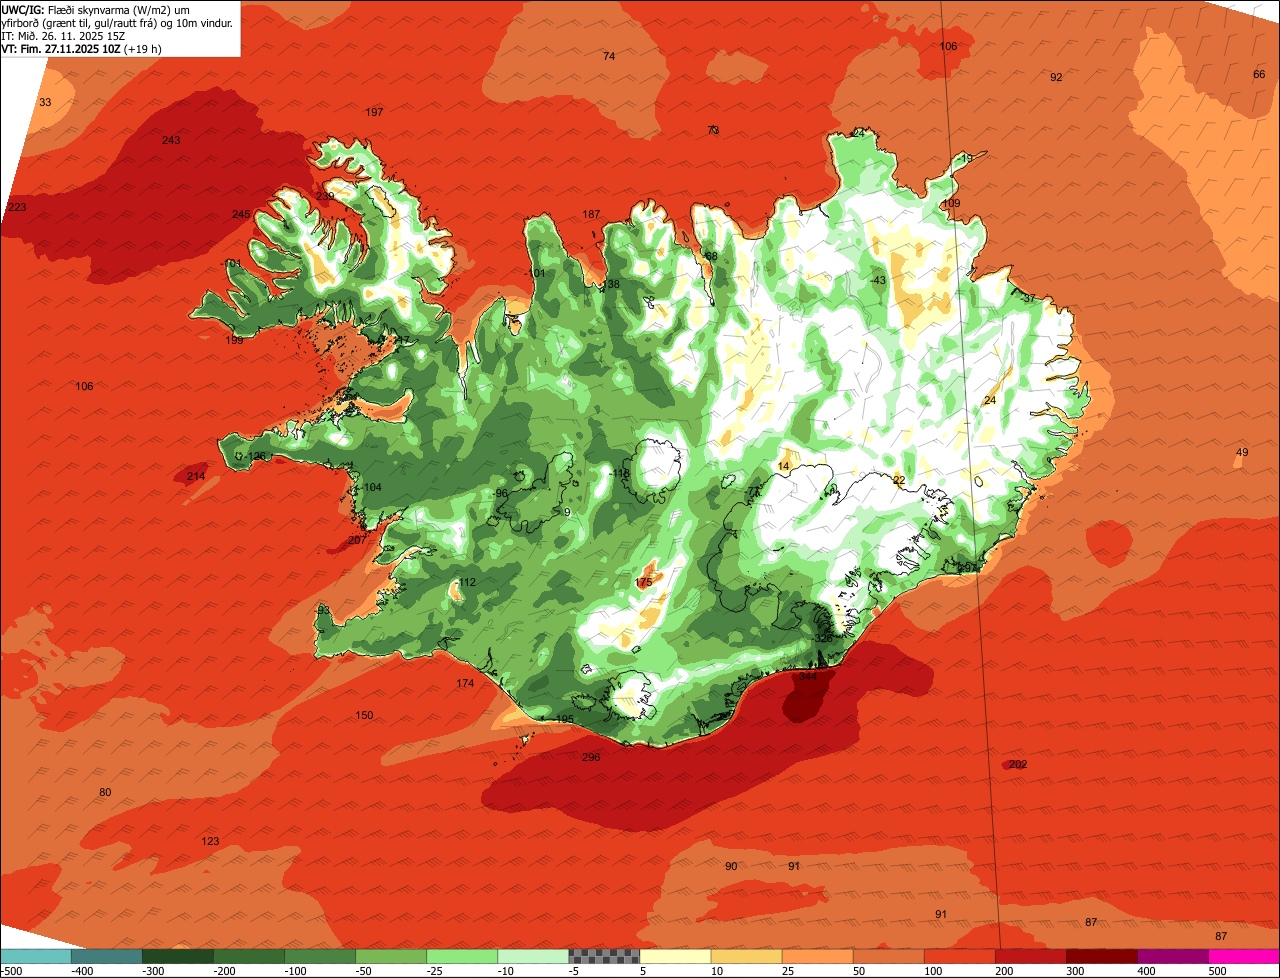Click the map value 199
The image size is (1280, 978).
[x=234, y=340]
